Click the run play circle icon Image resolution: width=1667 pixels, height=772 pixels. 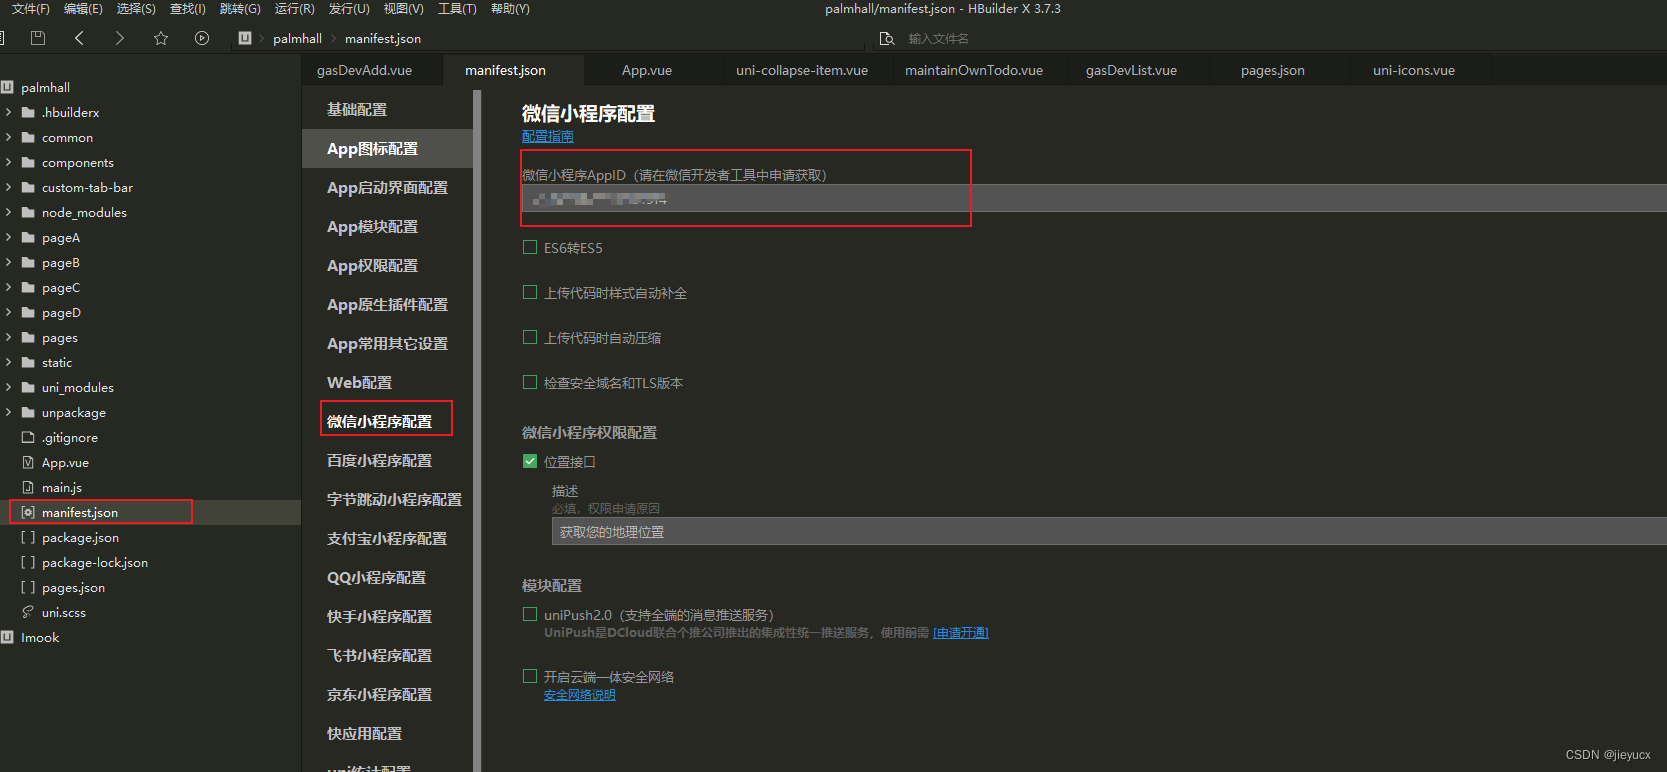202,38
